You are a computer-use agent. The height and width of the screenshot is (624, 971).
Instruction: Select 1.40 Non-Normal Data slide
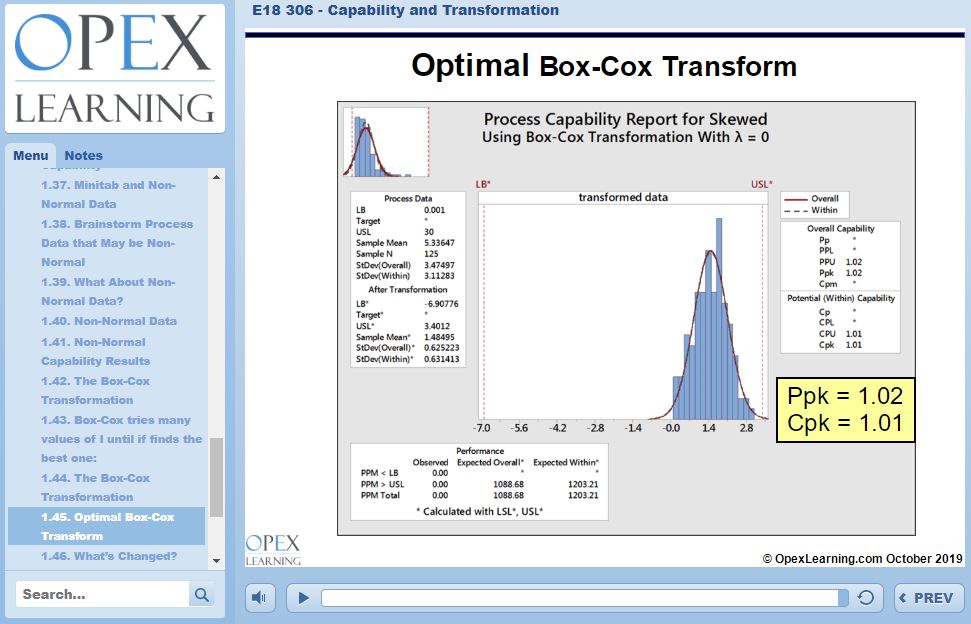109,321
